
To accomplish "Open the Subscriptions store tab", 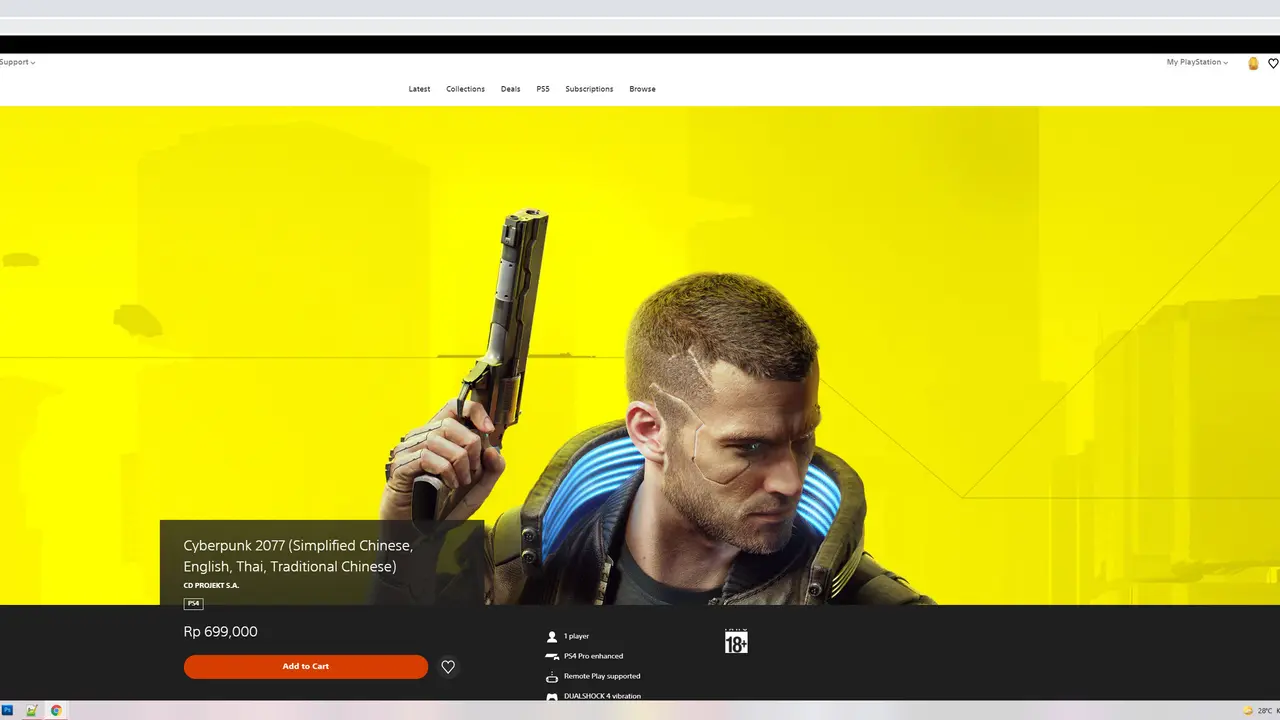I will pyautogui.click(x=589, y=89).
